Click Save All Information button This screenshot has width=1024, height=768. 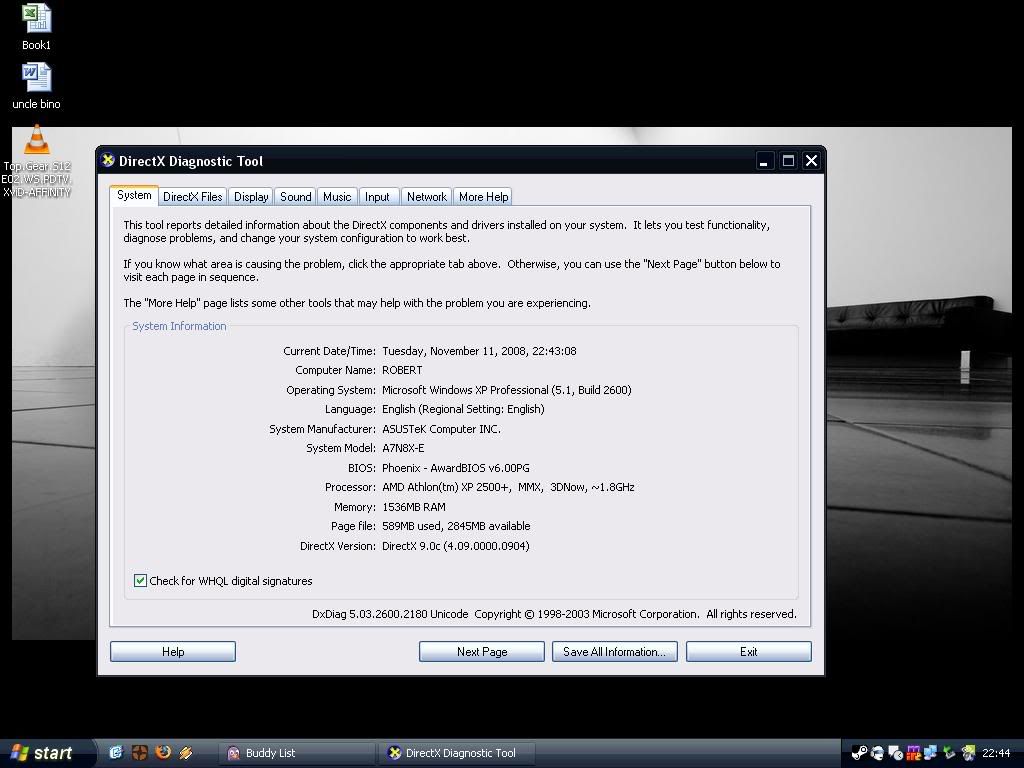click(614, 652)
